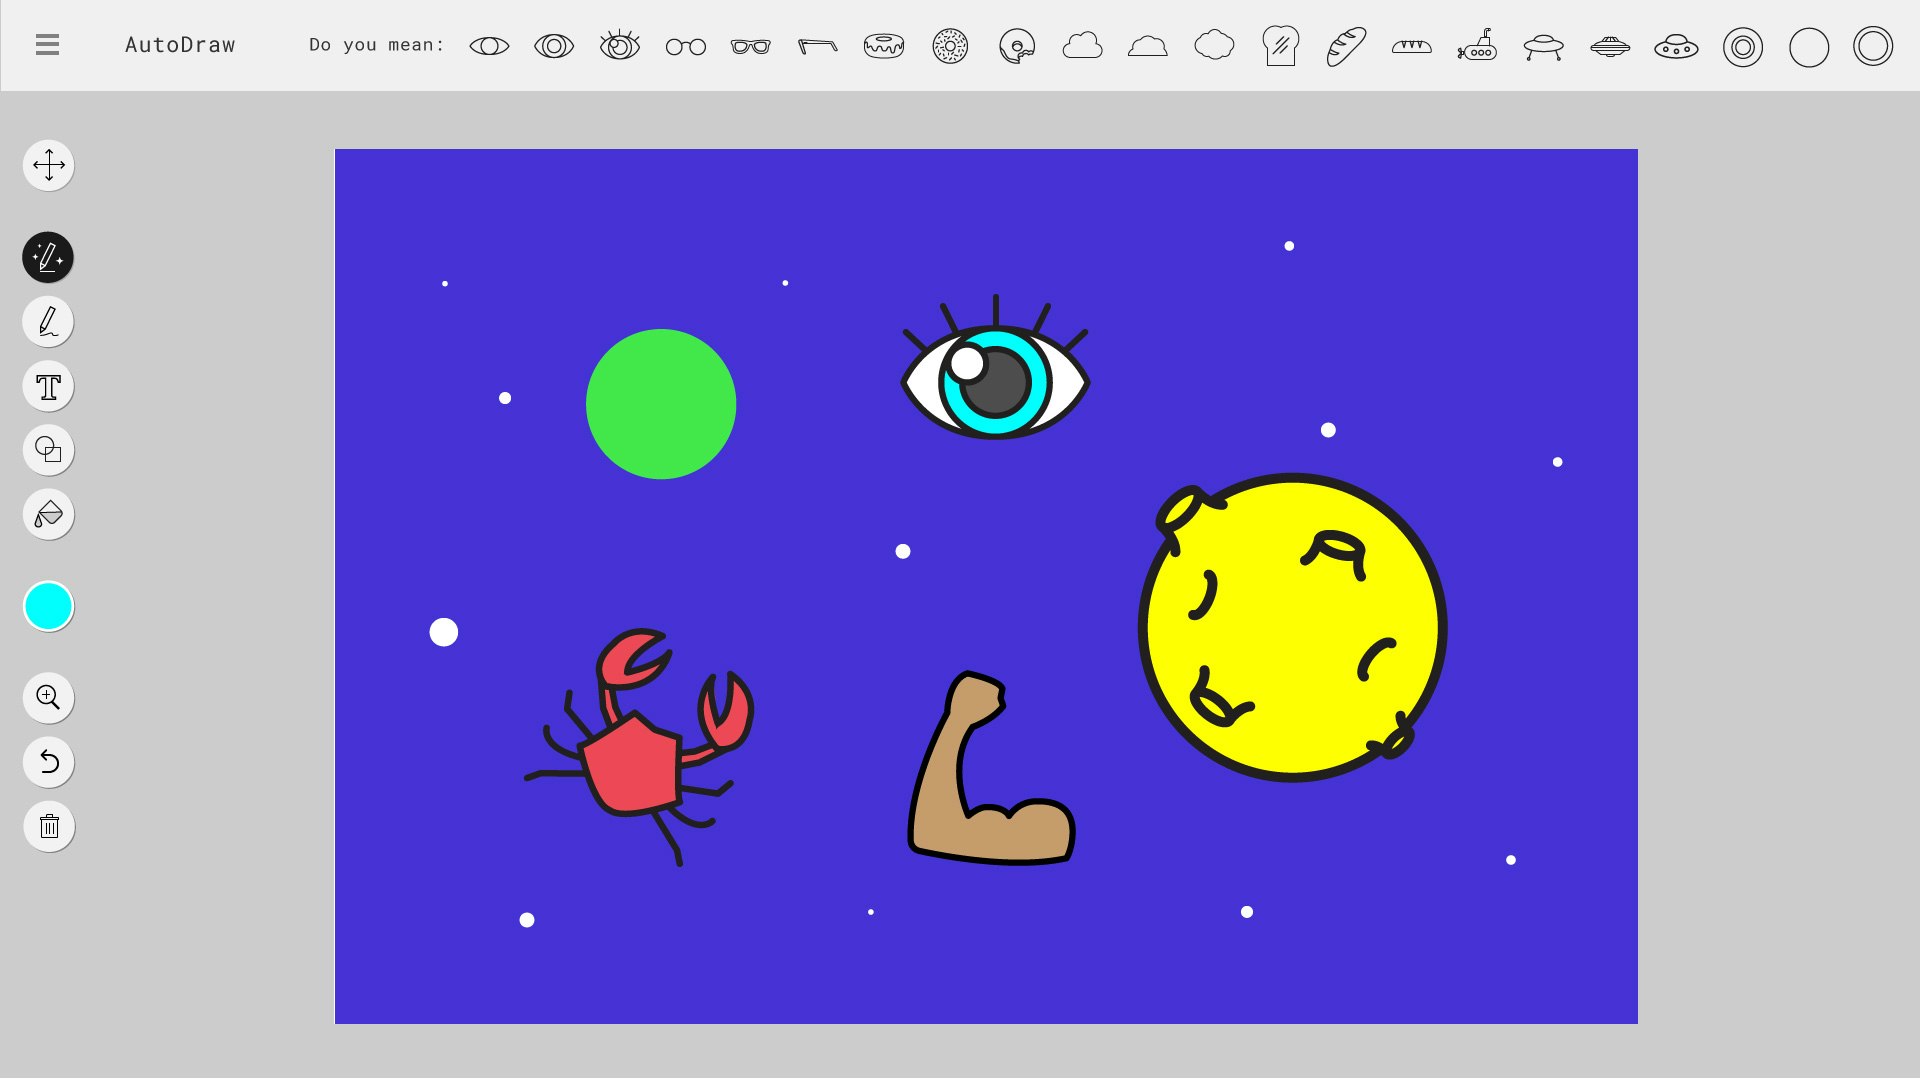Open the hamburger menu

tap(46, 44)
